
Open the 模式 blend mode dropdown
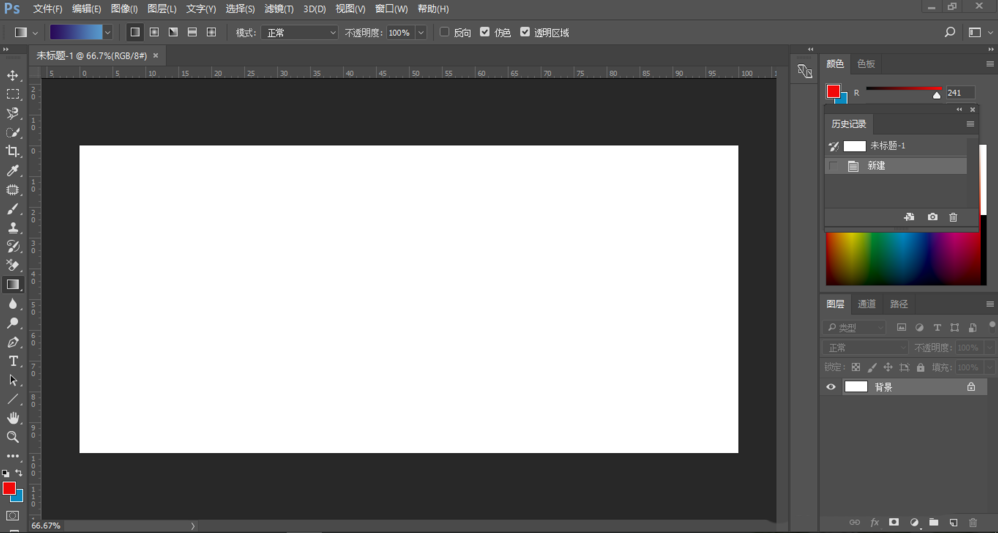[x=300, y=32]
